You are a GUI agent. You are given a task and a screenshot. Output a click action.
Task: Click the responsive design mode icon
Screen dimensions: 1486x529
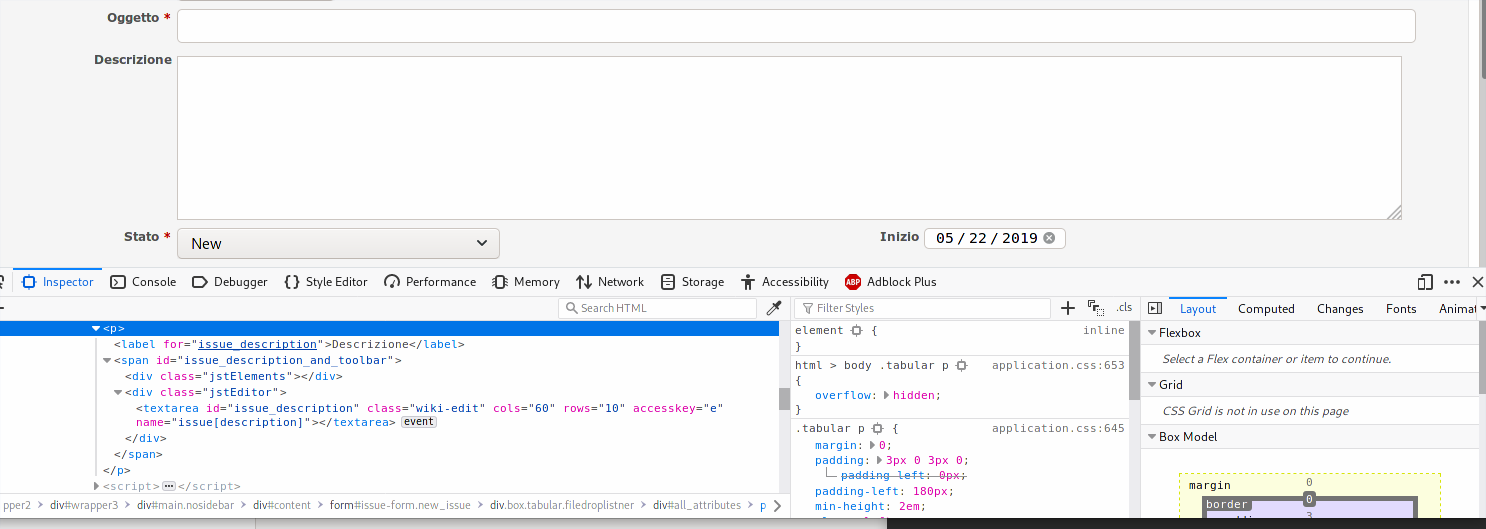[1425, 282]
